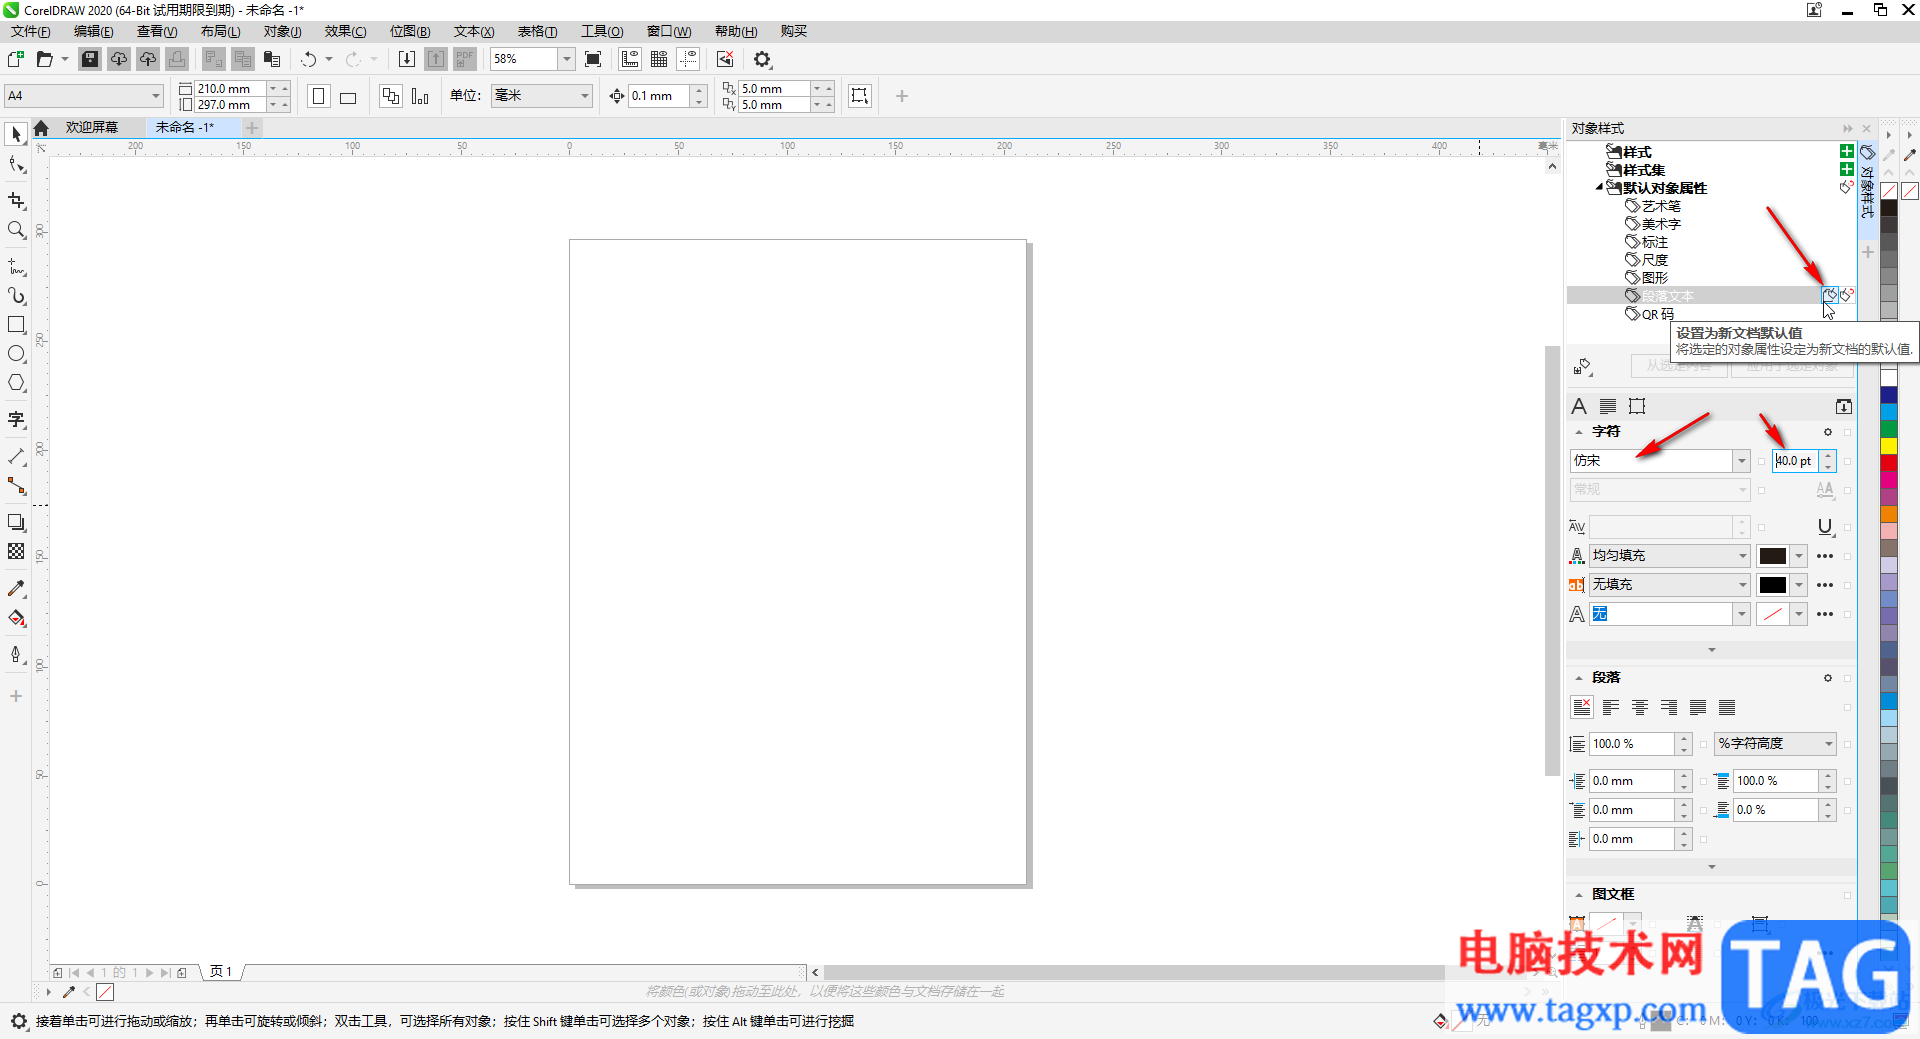Select the Ellipse tool
Image resolution: width=1920 pixels, height=1039 pixels.
(x=16, y=354)
